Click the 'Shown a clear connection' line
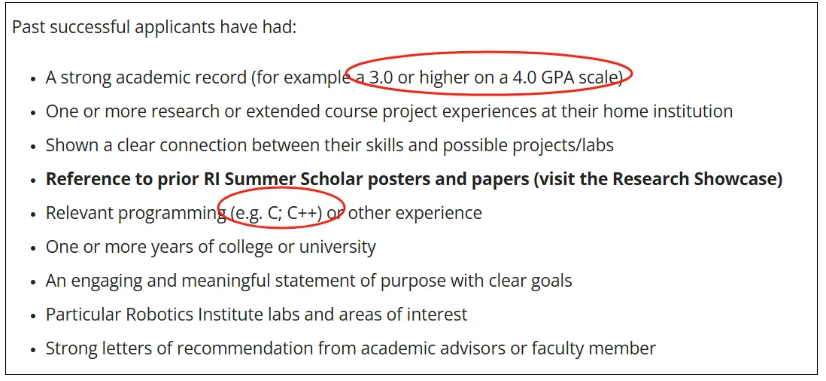826x381 pixels. coord(330,145)
